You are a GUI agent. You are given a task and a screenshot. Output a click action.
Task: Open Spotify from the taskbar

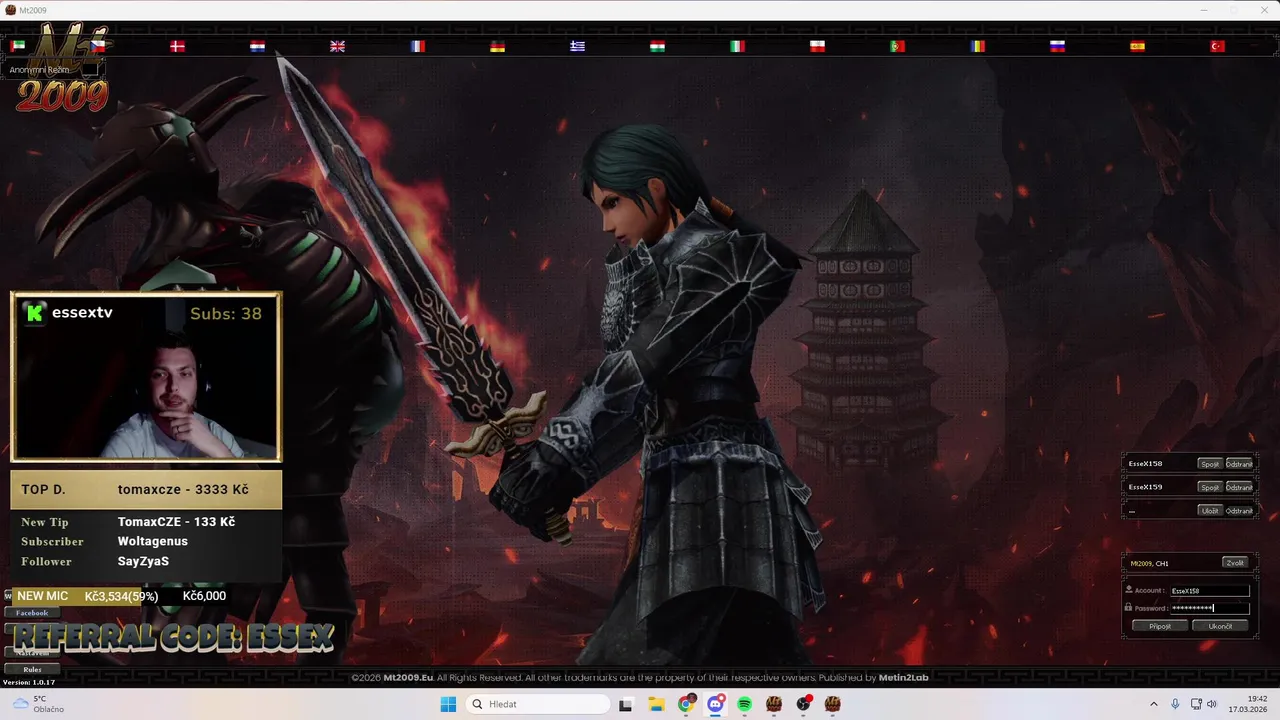click(744, 704)
